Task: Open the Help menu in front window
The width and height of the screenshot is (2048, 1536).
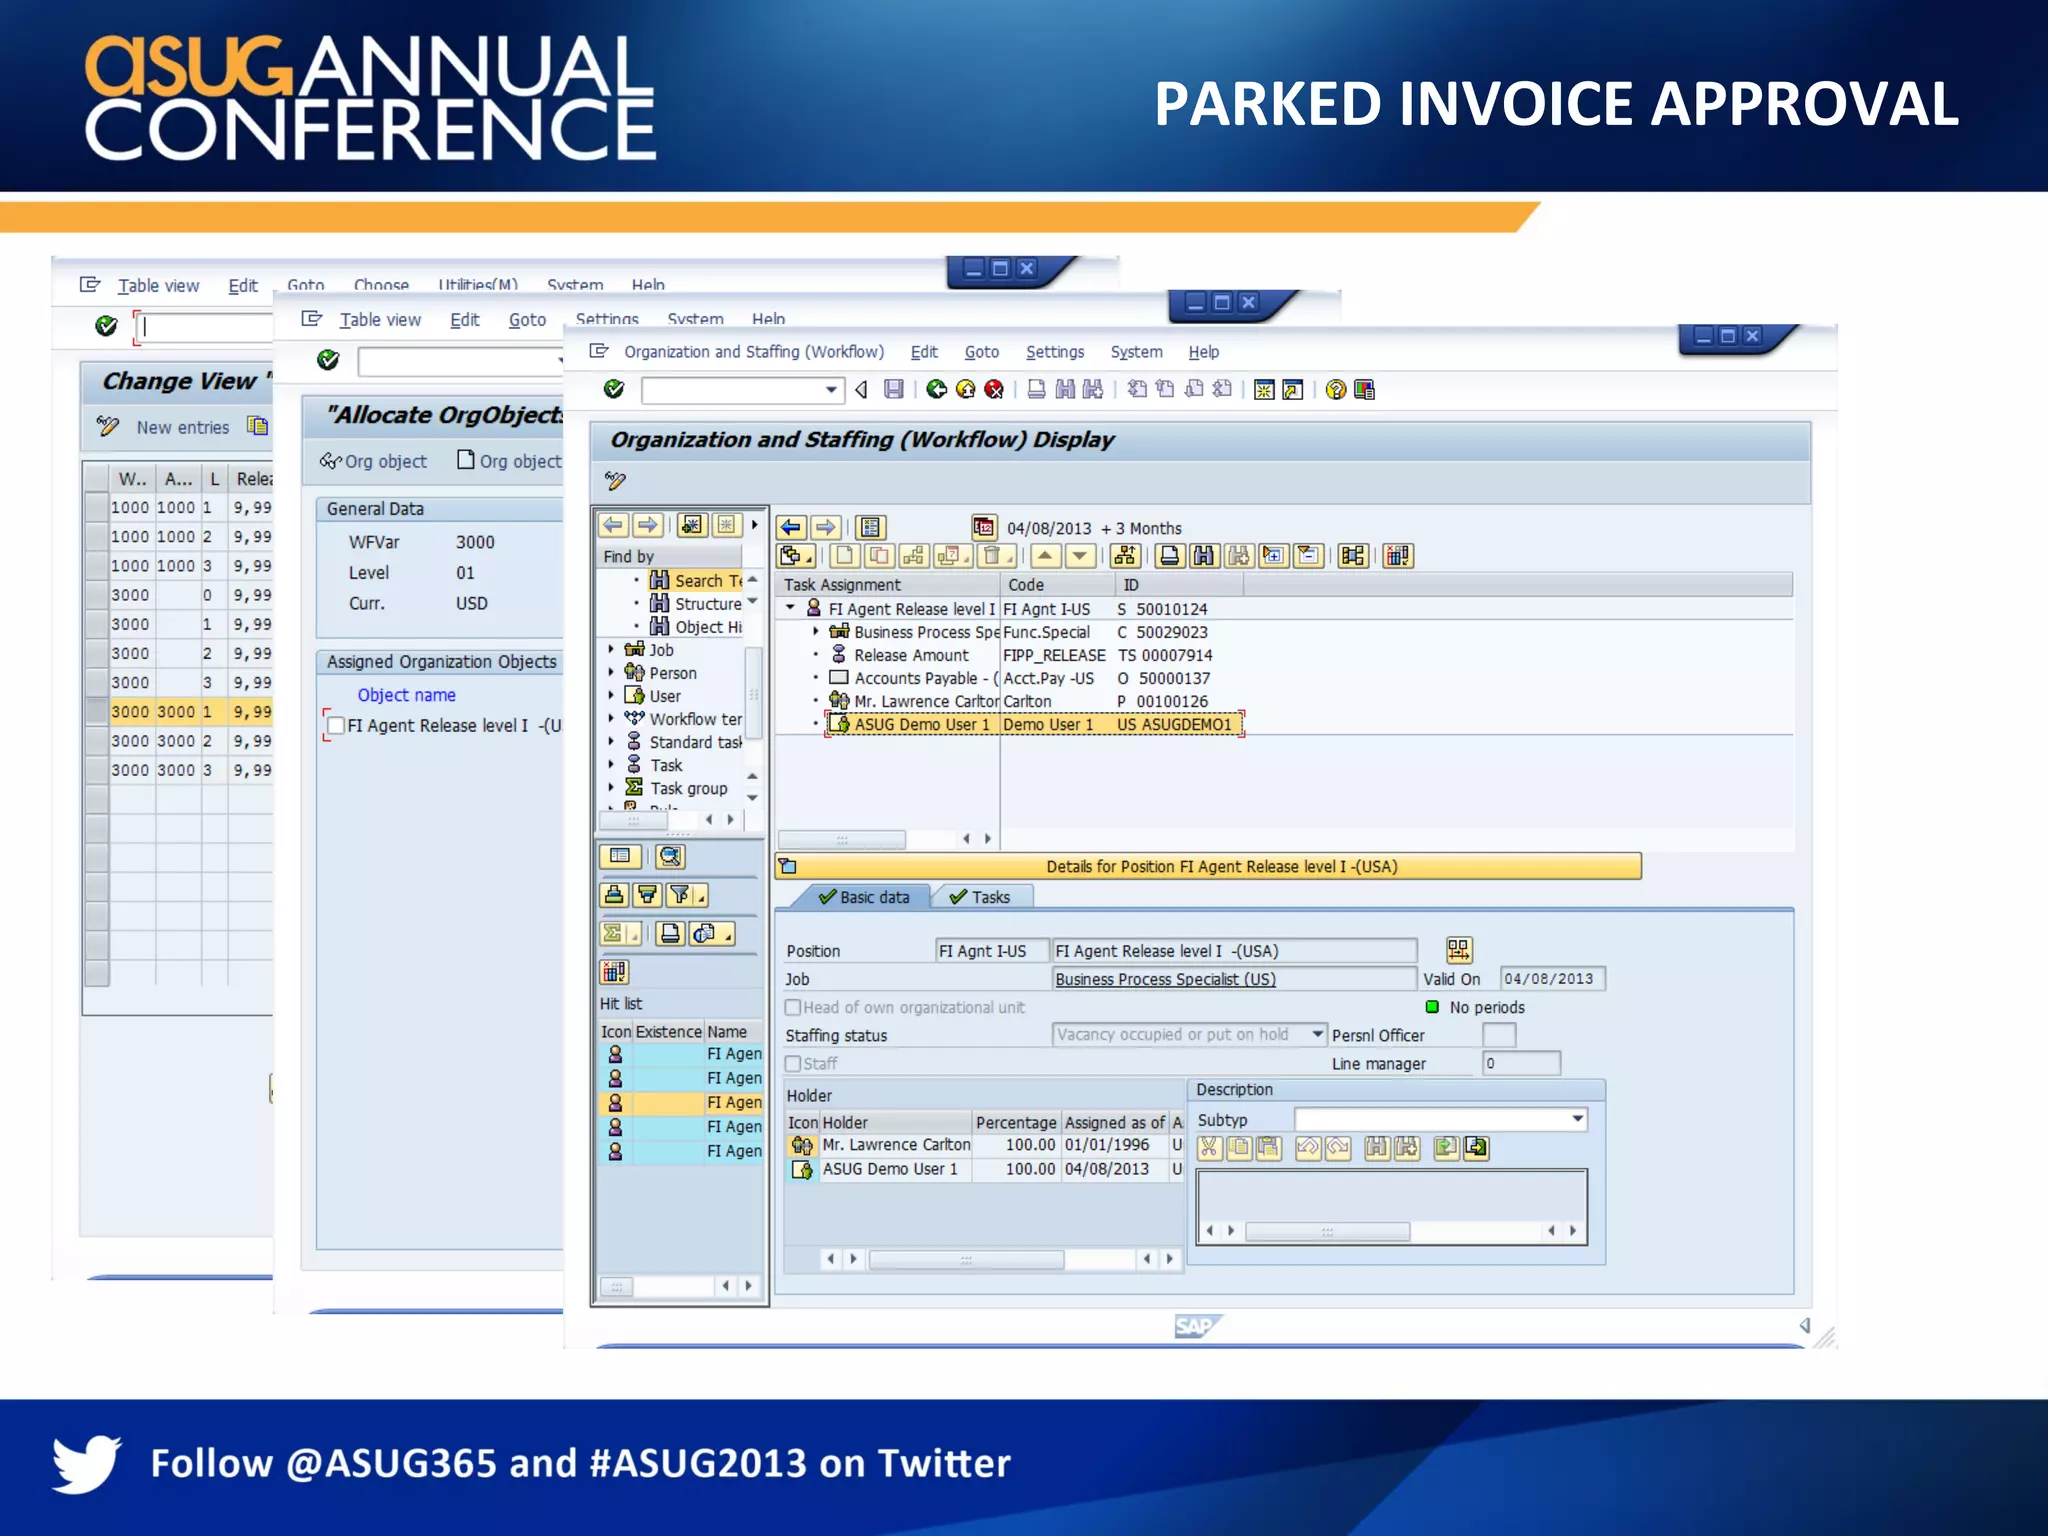Action: click(x=1204, y=351)
